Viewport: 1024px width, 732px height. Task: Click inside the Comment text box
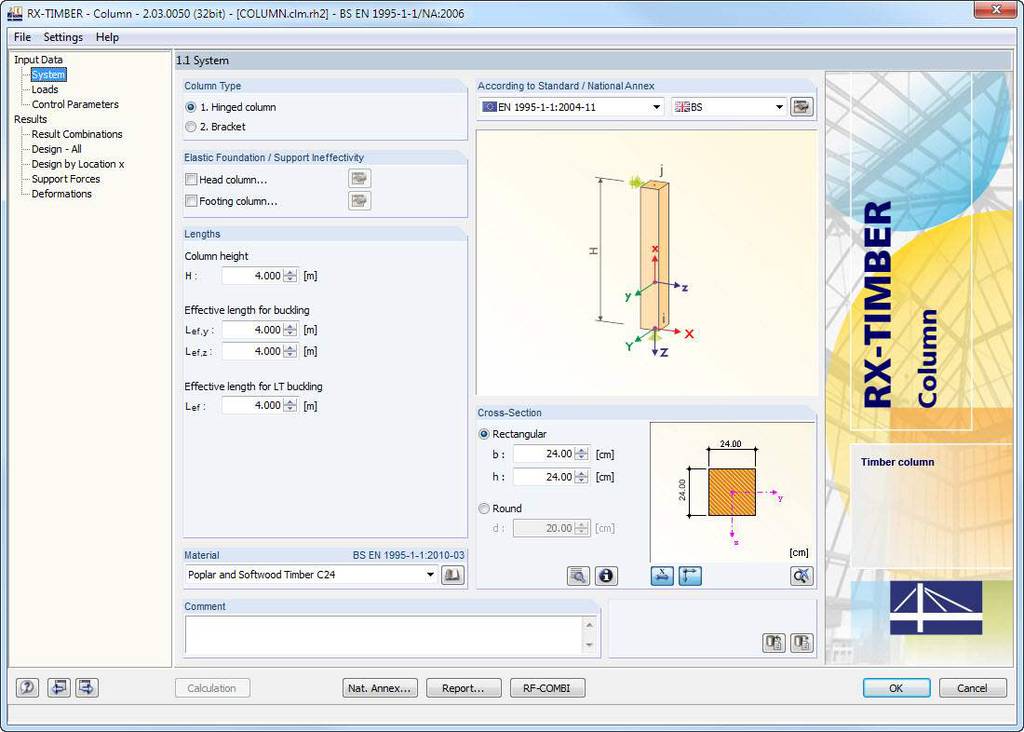385,635
